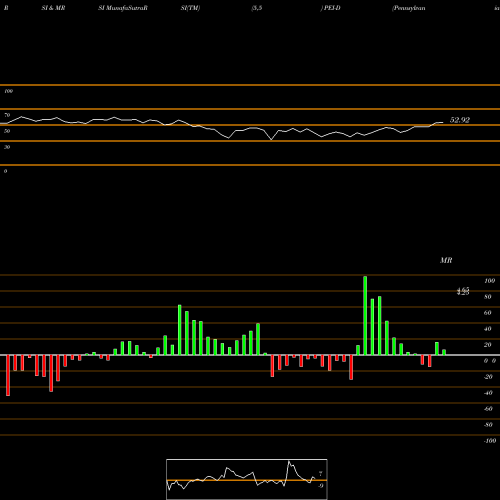Click the 40 label on MR axis
Screen dimensions: 500x500
tap(488, 329)
